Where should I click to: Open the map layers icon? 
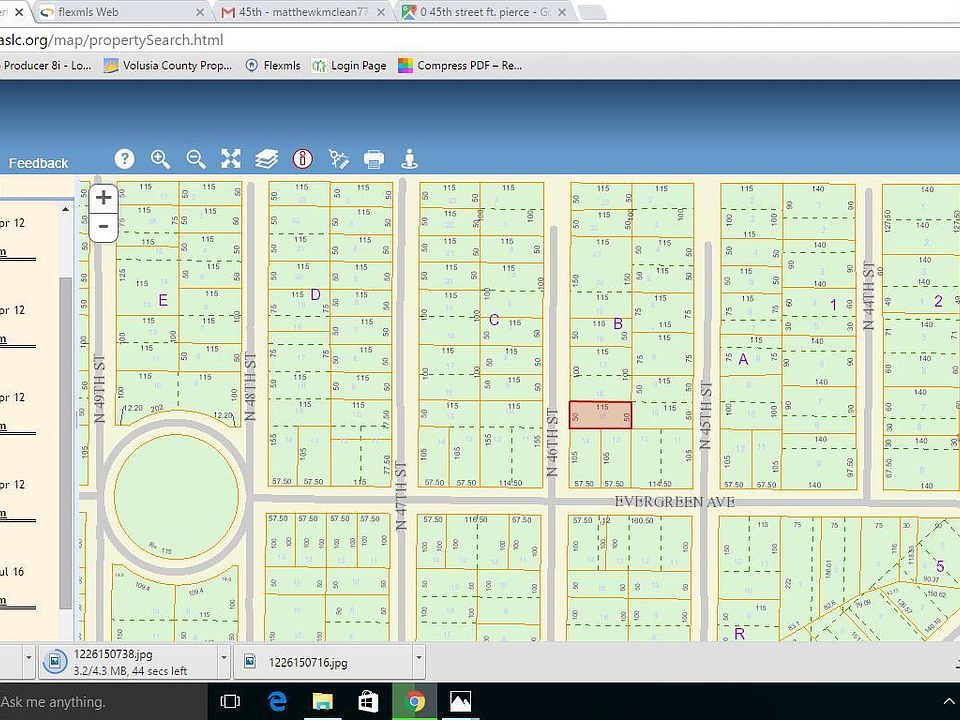click(x=266, y=159)
